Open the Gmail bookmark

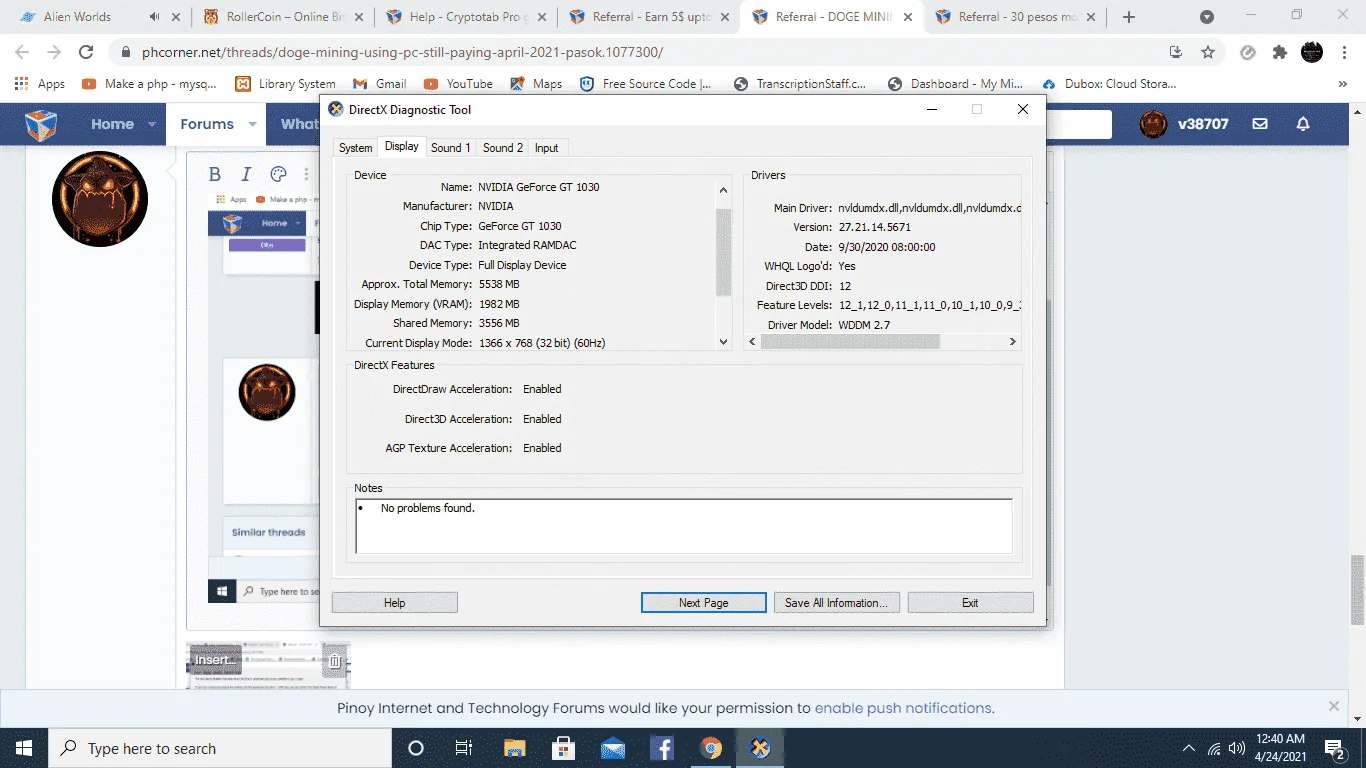(x=380, y=84)
